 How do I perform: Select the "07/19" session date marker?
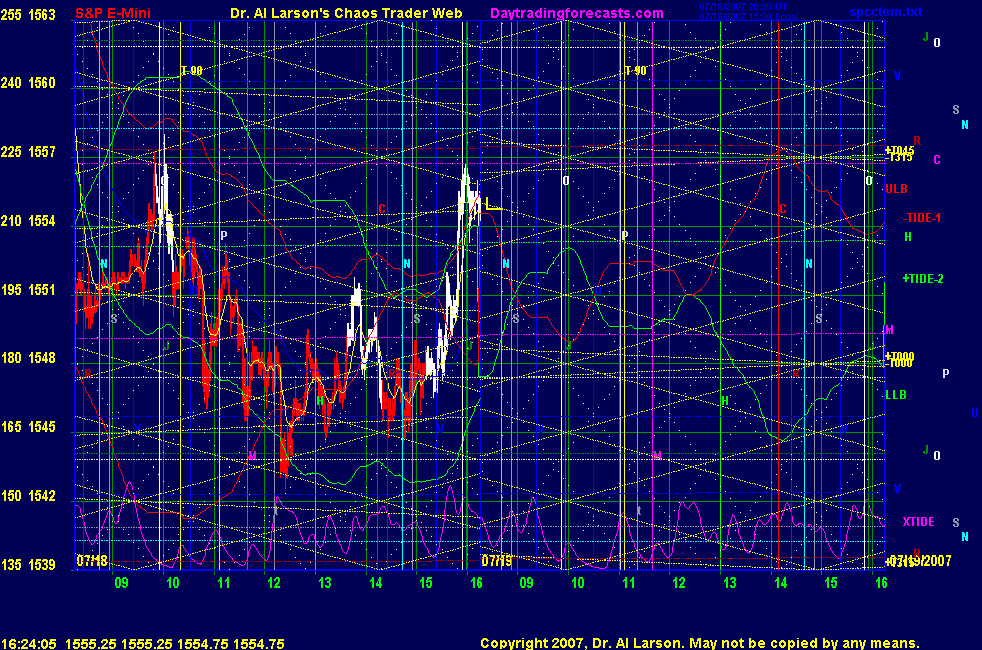(x=497, y=560)
